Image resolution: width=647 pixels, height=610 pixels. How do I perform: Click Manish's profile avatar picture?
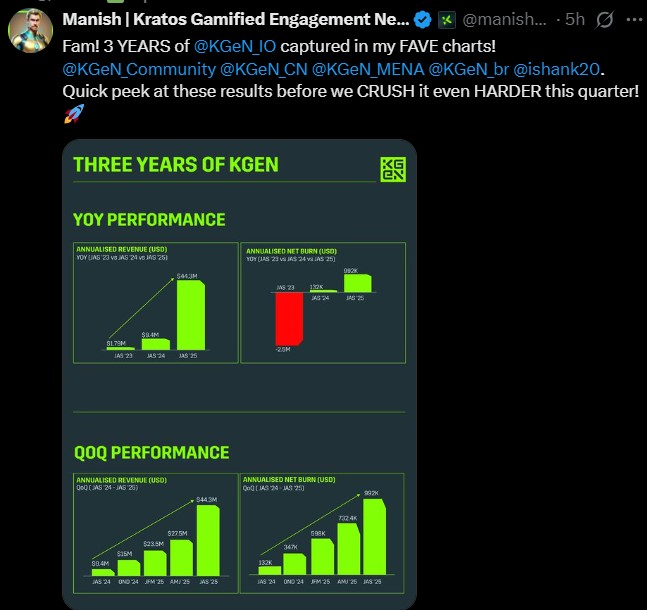pyautogui.click(x=30, y=32)
